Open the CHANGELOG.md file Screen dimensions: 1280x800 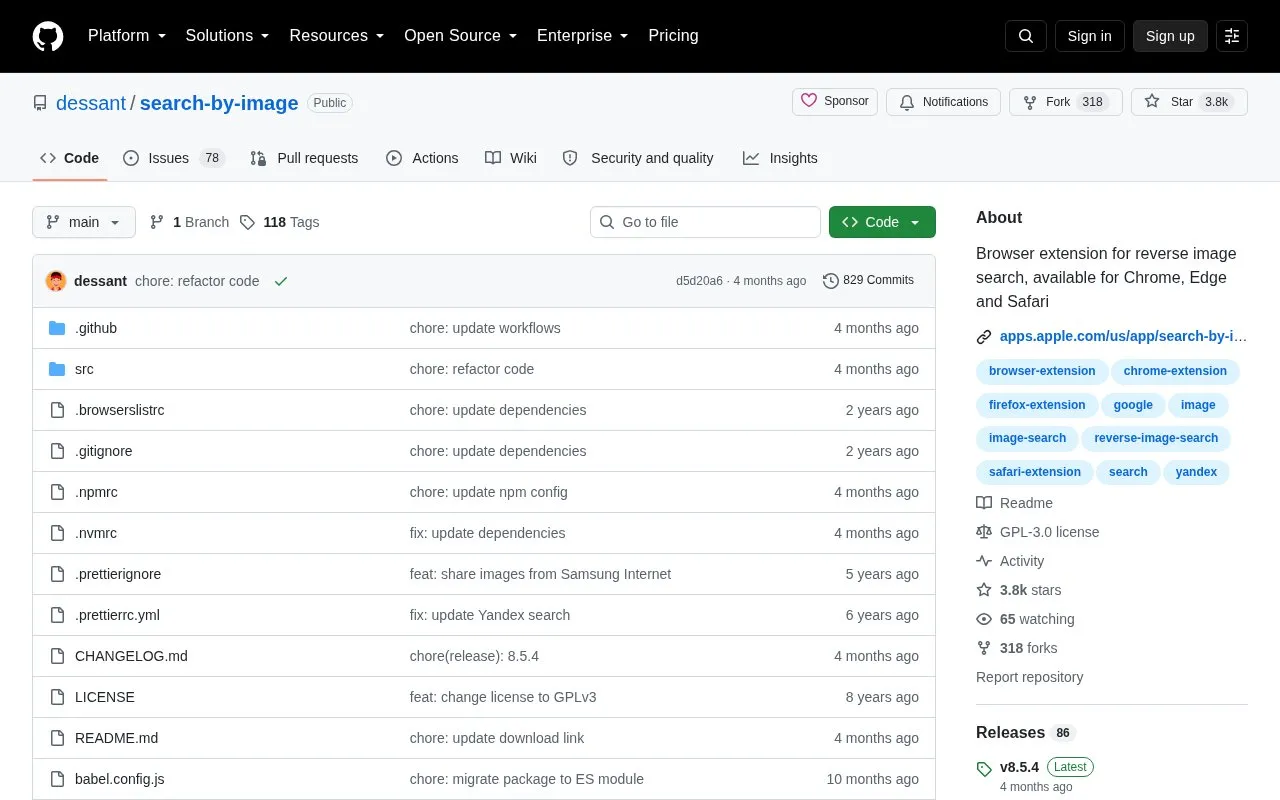131,656
